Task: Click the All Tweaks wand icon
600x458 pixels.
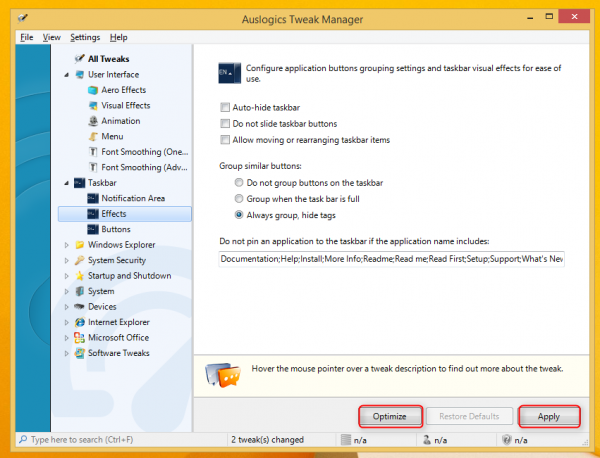Action: pos(80,59)
